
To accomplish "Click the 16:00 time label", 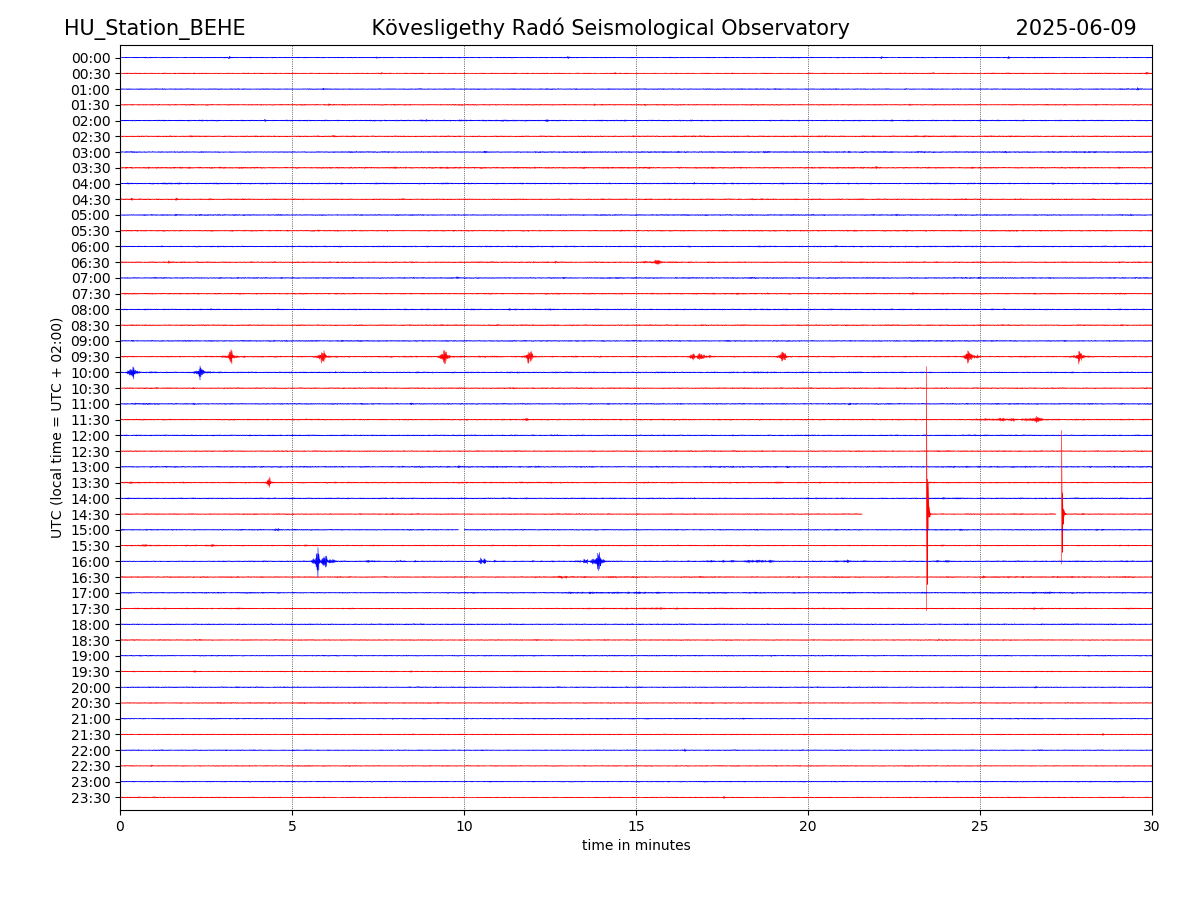I will [x=91, y=562].
